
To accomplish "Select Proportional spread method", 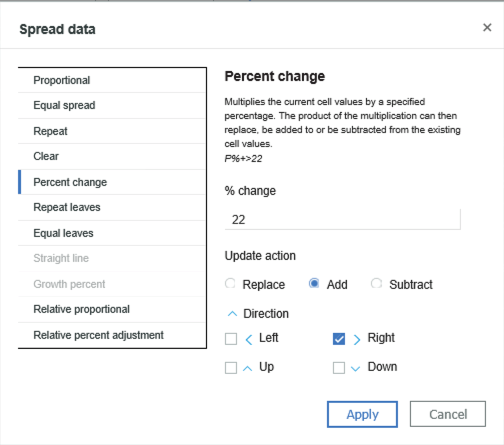I will [112, 80].
